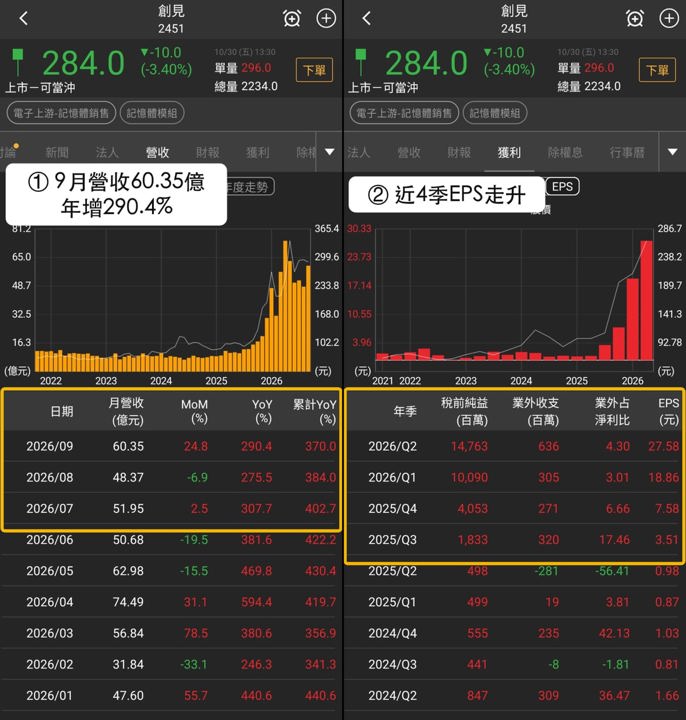Open 行事曆 tab on right screen
Screen dimensions: 686x720
[627, 152]
